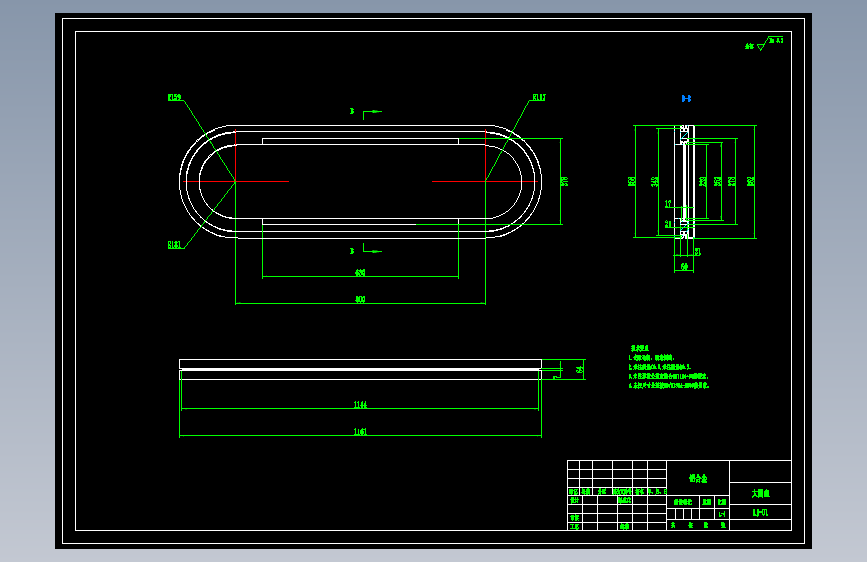Select the 1144 length dimension text
Image resolution: width=867 pixels, height=562 pixels.
point(360,404)
